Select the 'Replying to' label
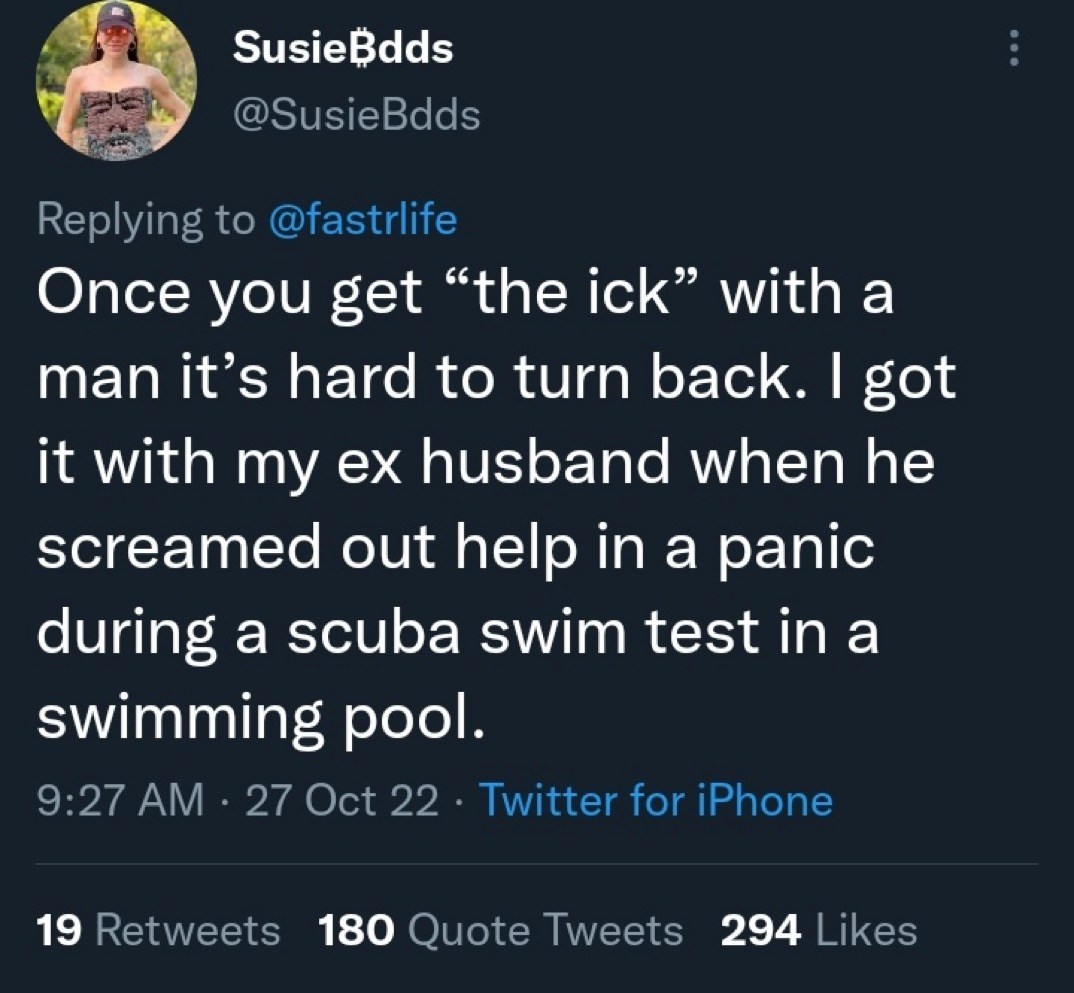 coord(146,220)
